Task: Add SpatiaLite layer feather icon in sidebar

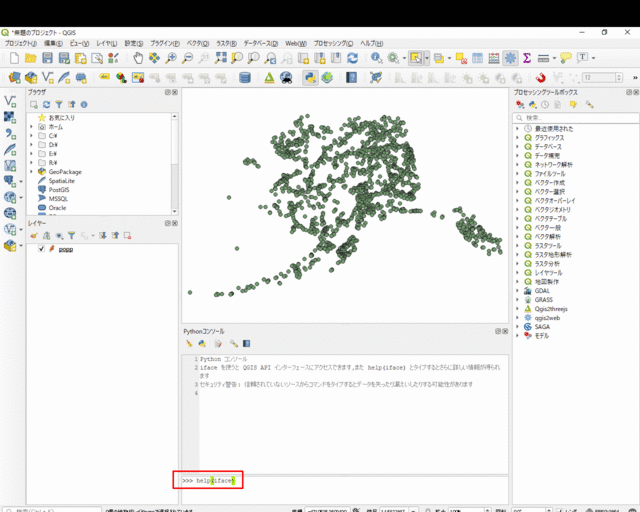Action: [x=10, y=150]
